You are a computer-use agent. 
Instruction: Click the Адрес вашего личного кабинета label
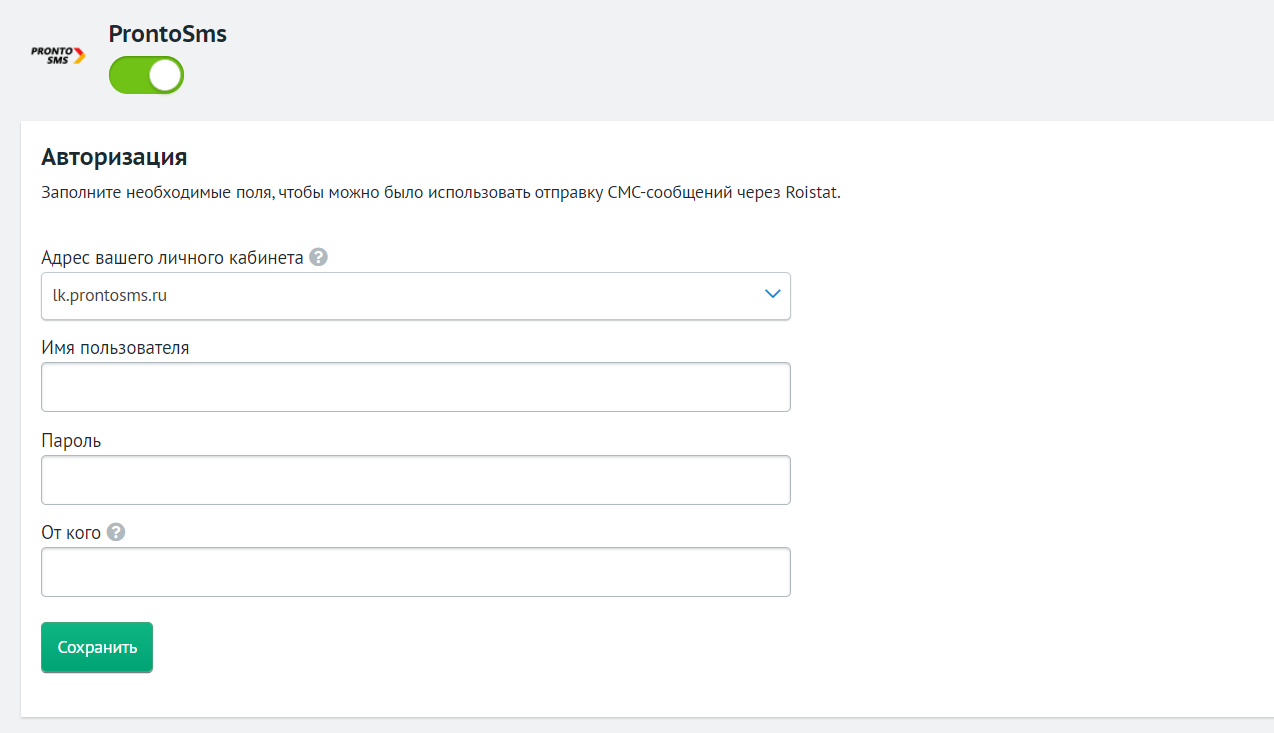(172, 257)
